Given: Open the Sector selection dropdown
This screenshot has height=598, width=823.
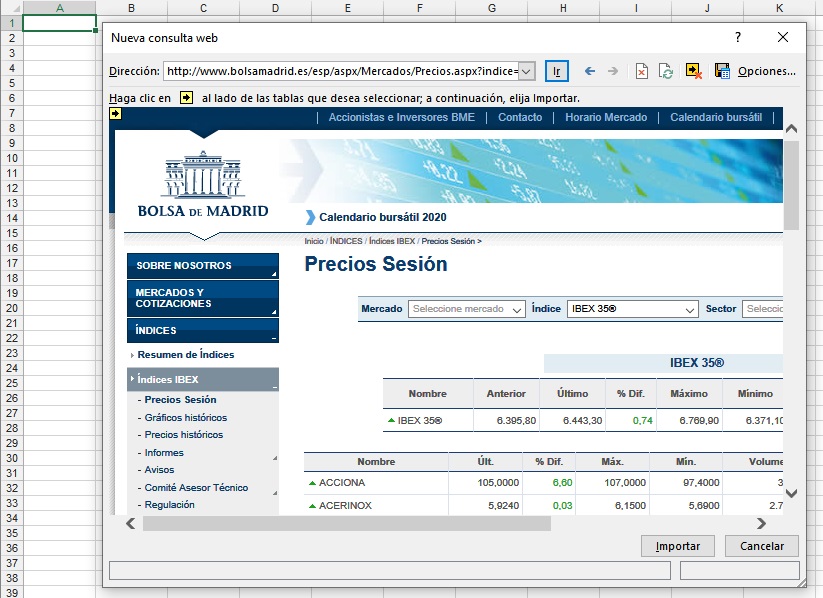Looking at the screenshot, I should point(763,309).
